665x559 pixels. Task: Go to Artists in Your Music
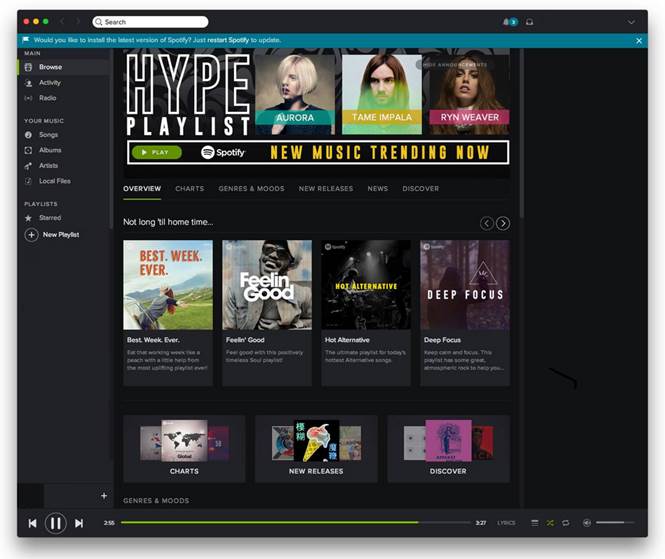pos(48,165)
